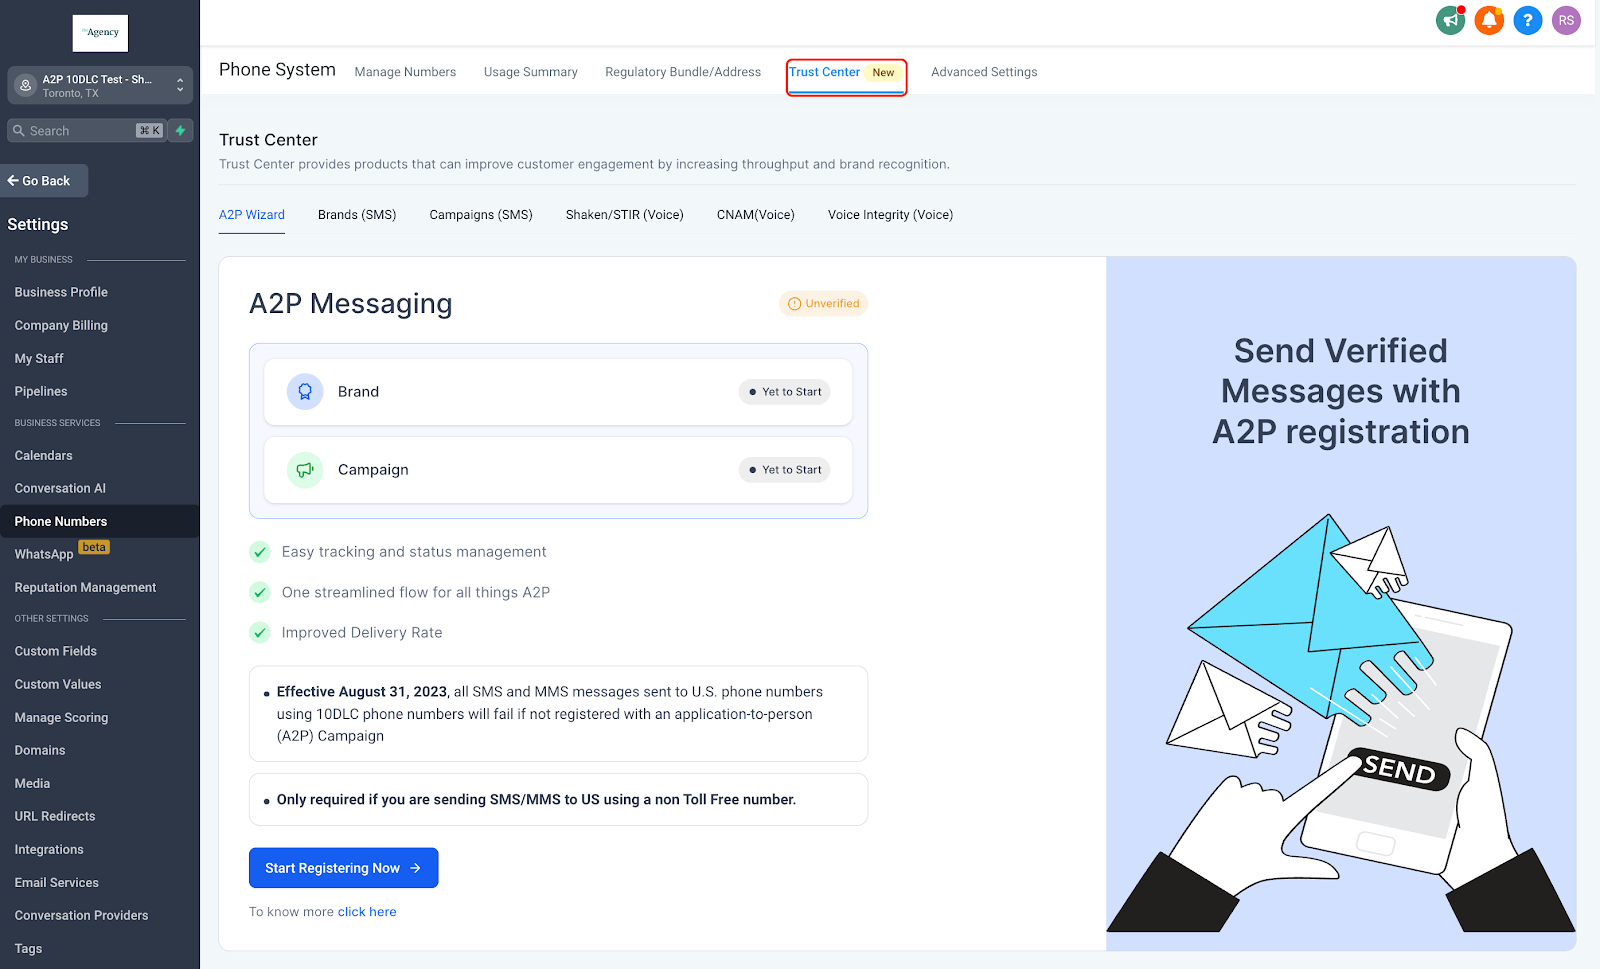Screen dimensions: 1600x969
Task: Click the blue question mark help icon
Action: click(x=1528, y=20)
